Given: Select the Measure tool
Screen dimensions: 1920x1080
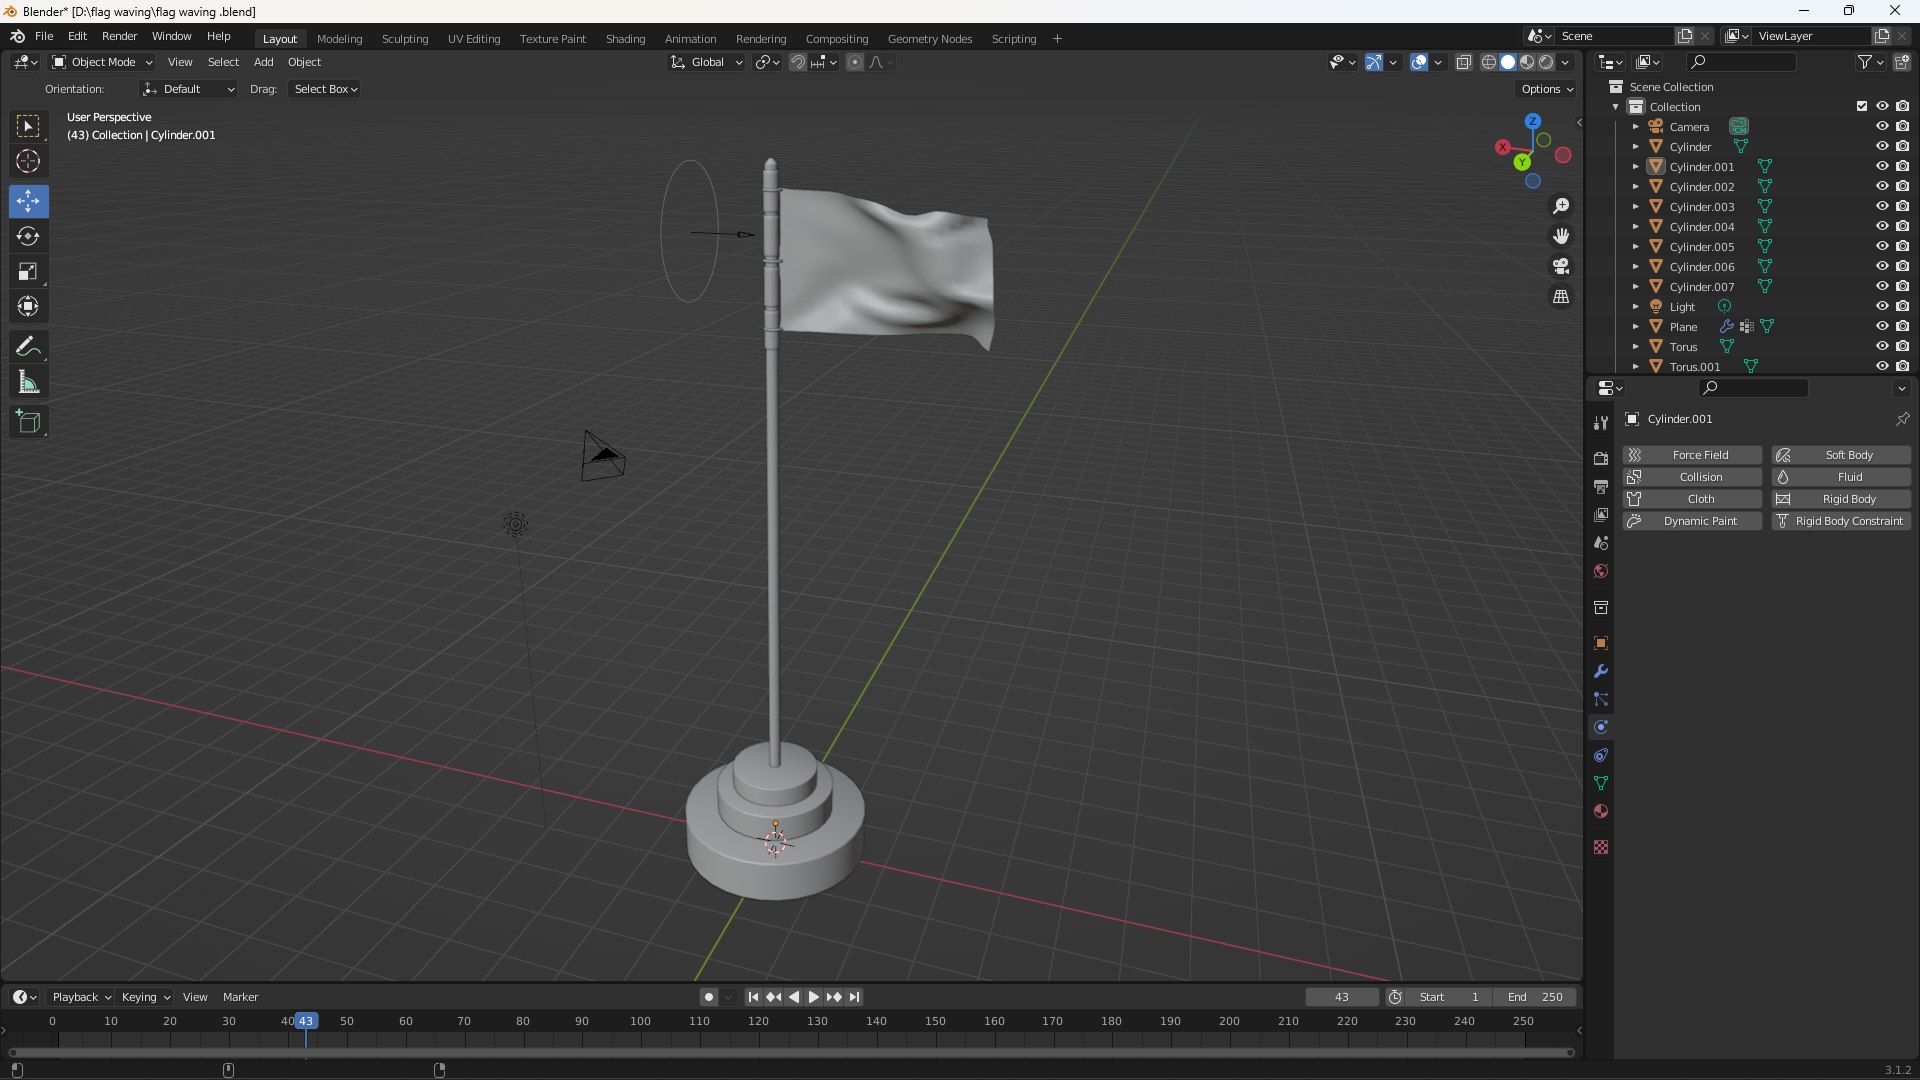Looking at the screenshot, I should coord(28,382).
